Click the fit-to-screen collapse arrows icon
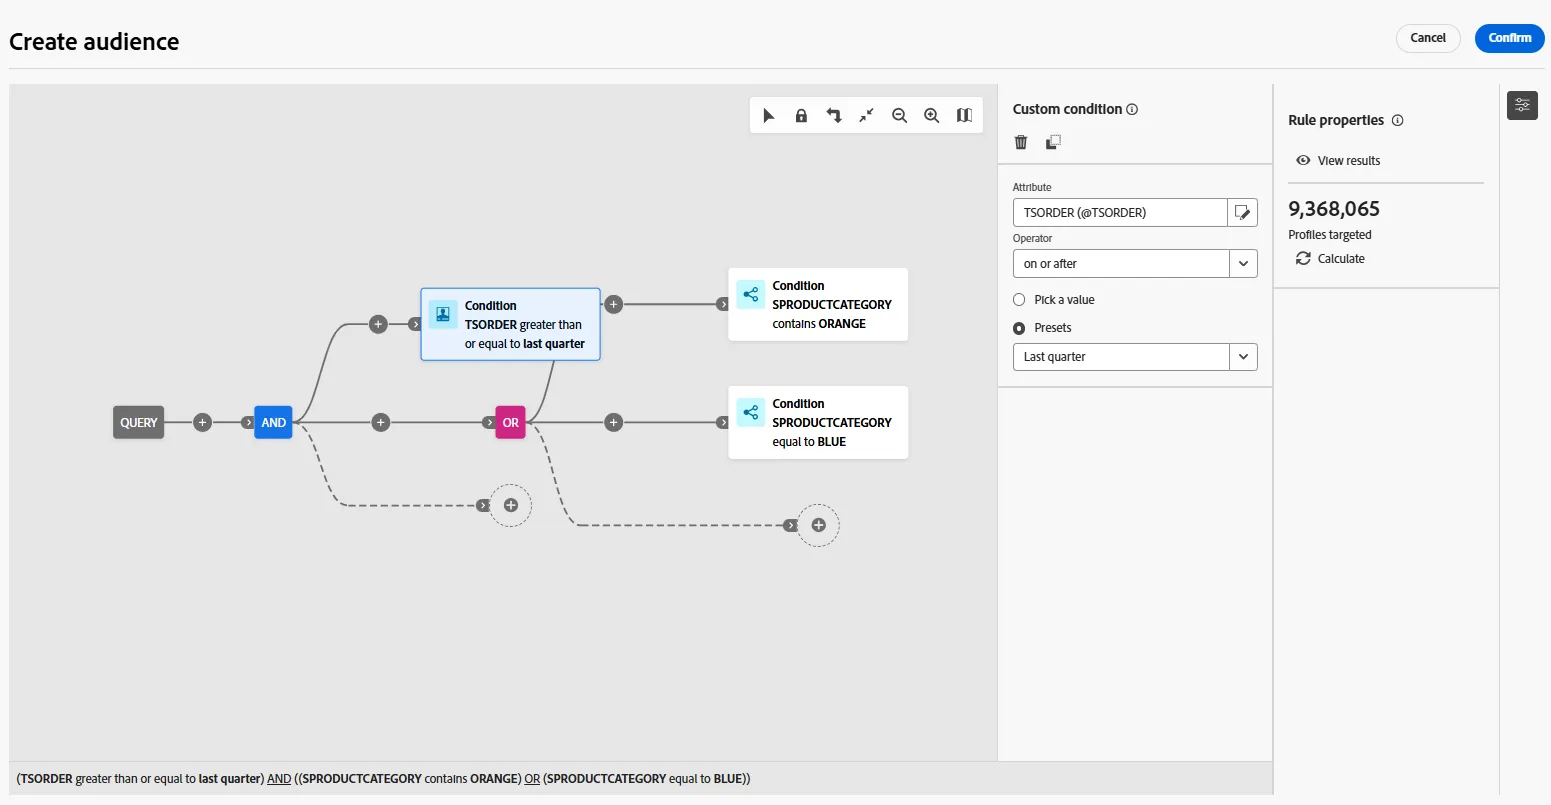 point(866,116)
